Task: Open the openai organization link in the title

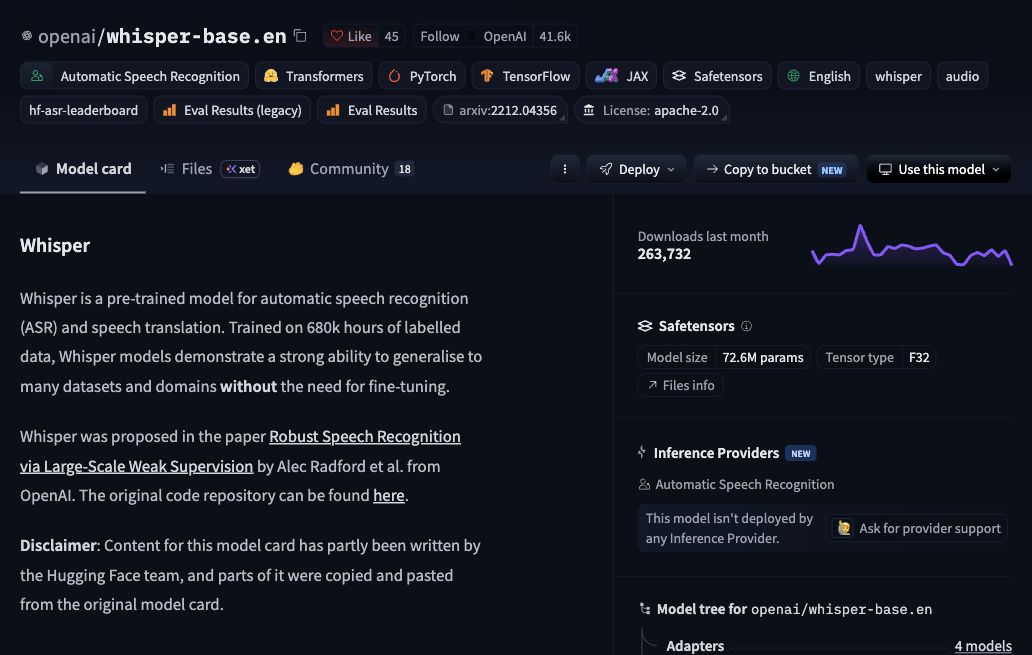Action: (67, 36)
